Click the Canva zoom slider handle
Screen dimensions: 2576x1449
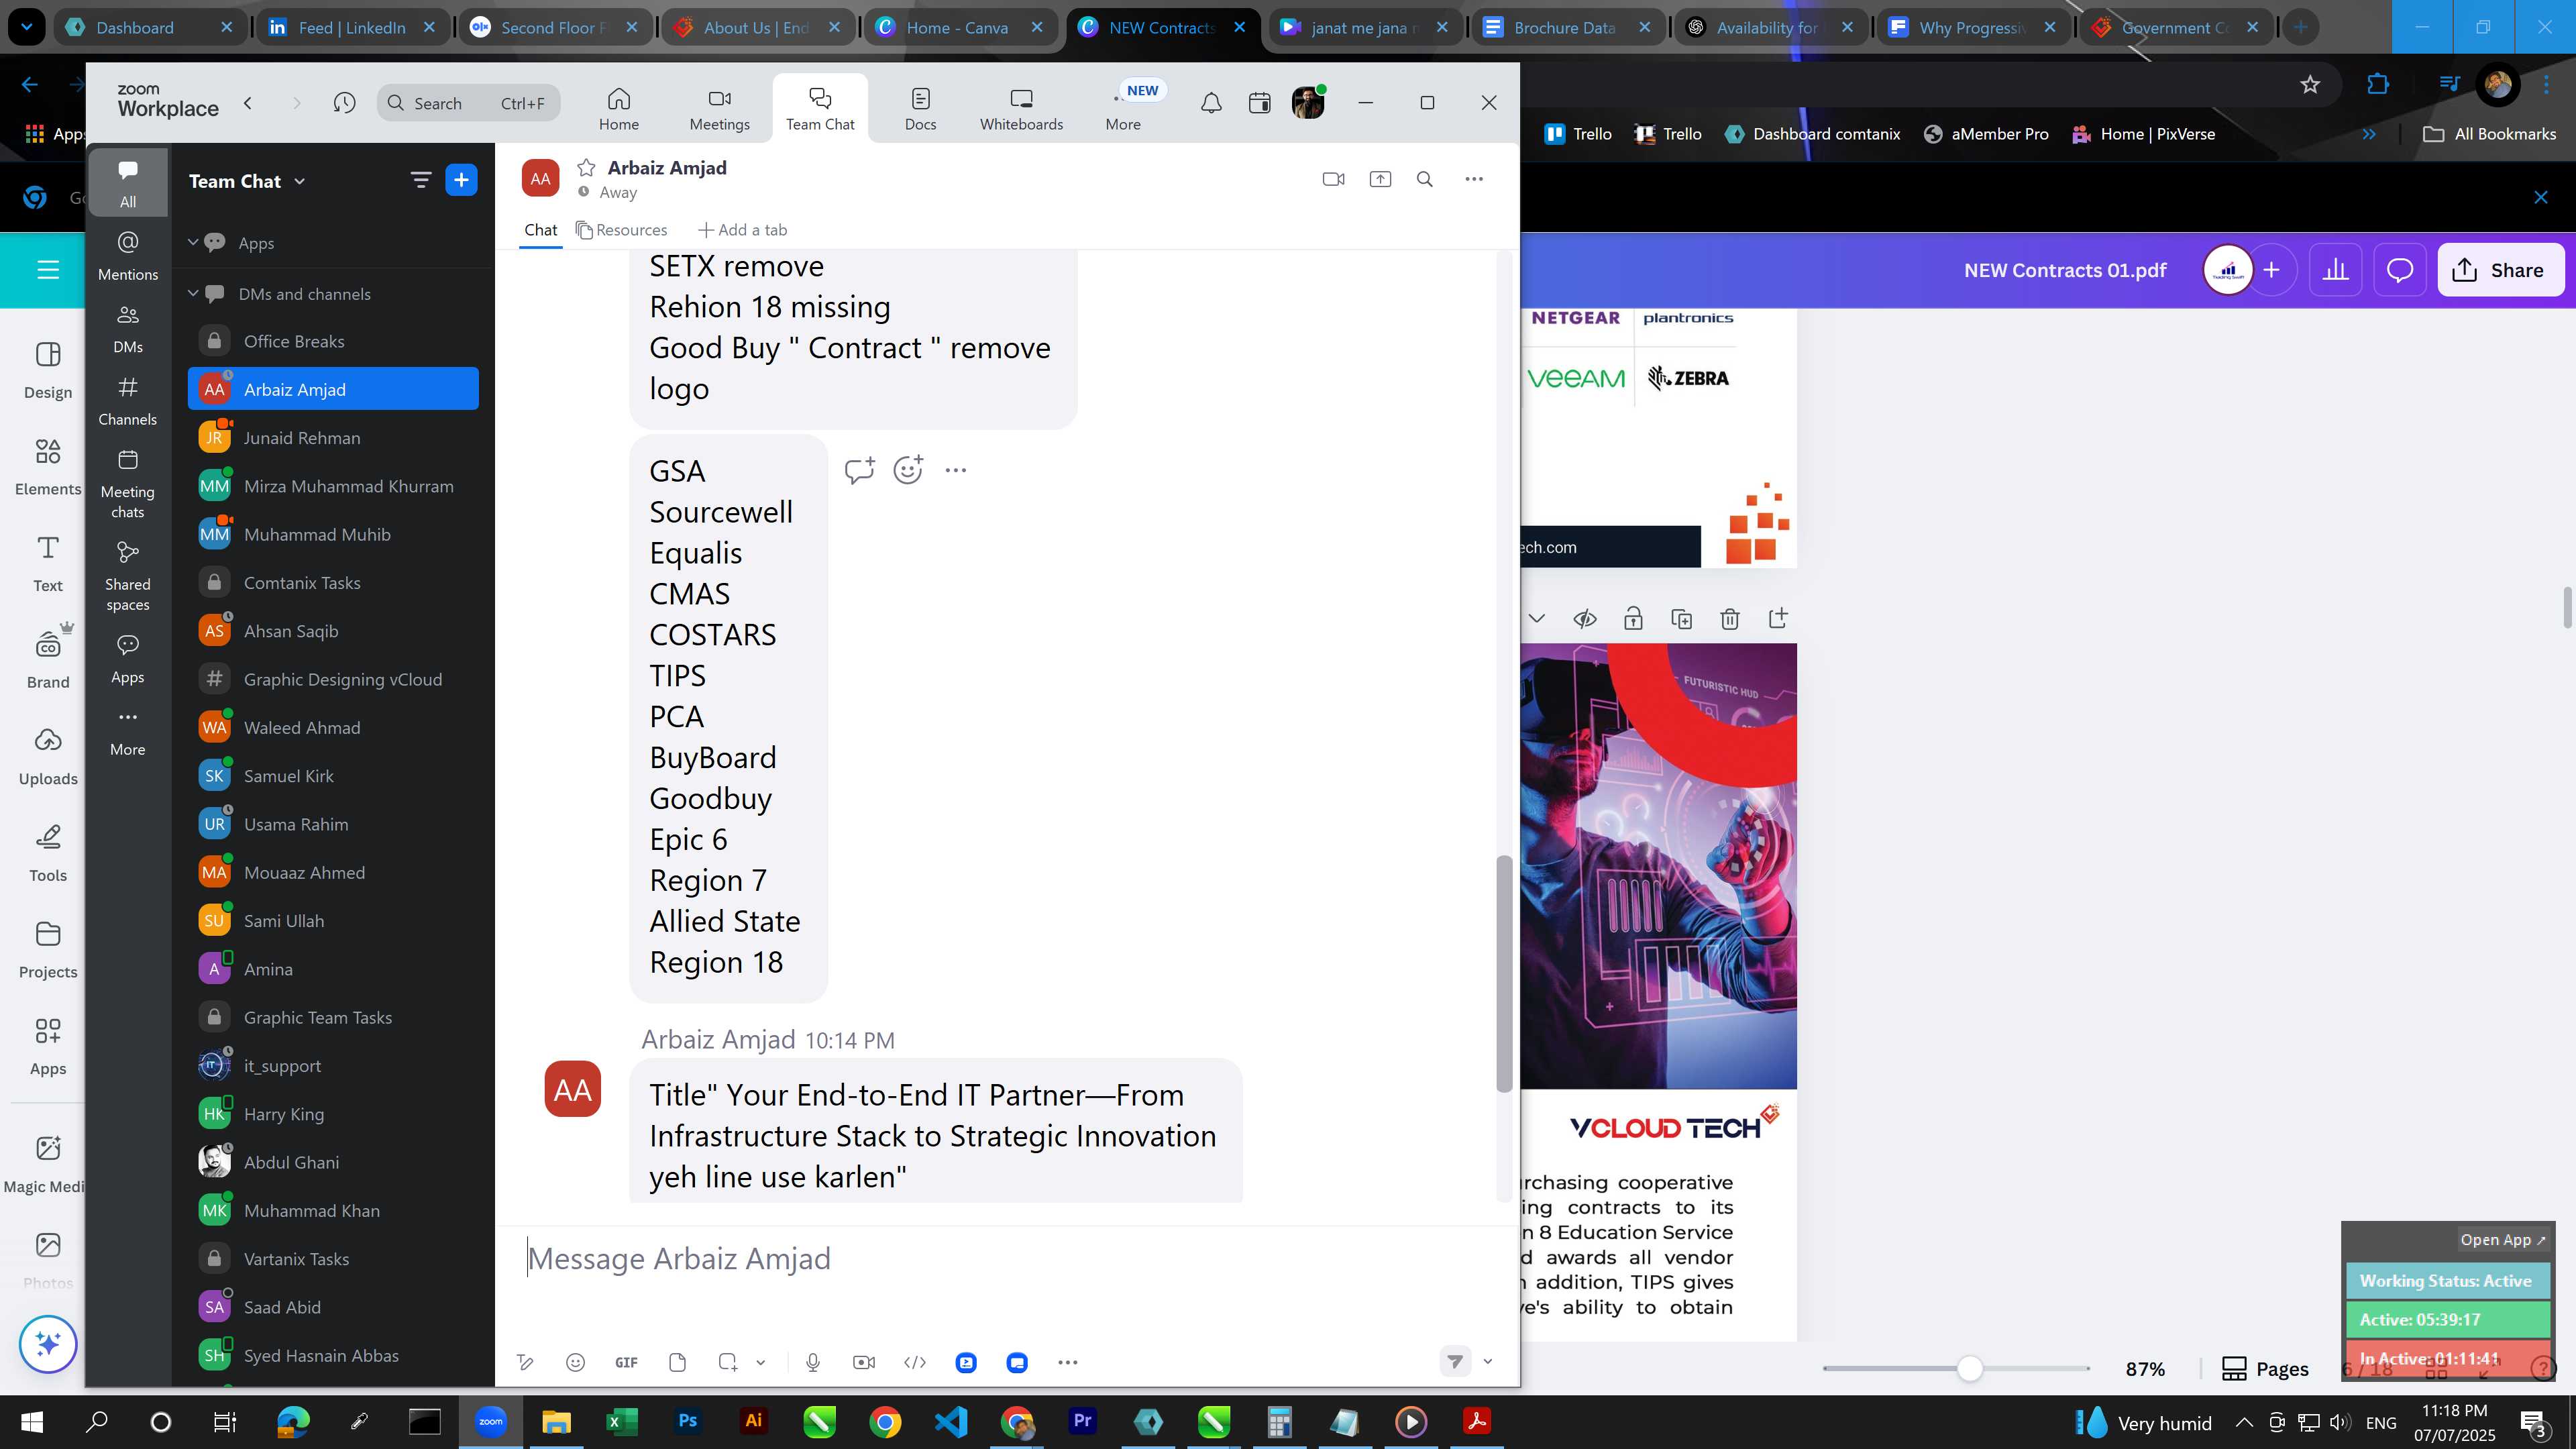point(1969,1369)
